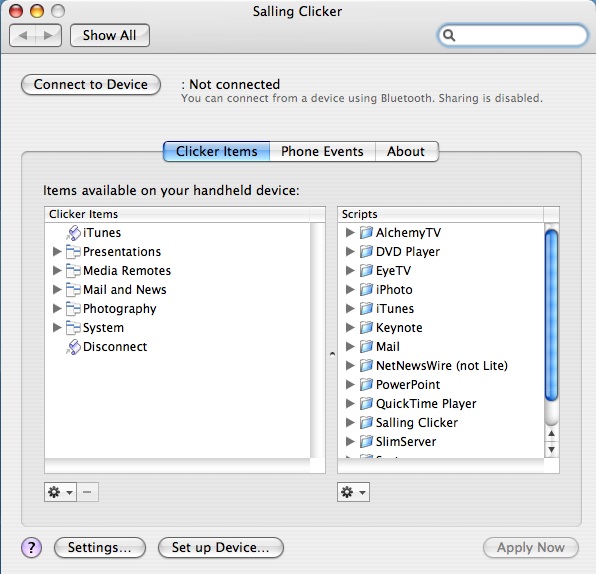The height and width of the screenshot is (574, 596).
Task: Click the minus remove item button
Action: pyautogui.click(x=87, y=492)
